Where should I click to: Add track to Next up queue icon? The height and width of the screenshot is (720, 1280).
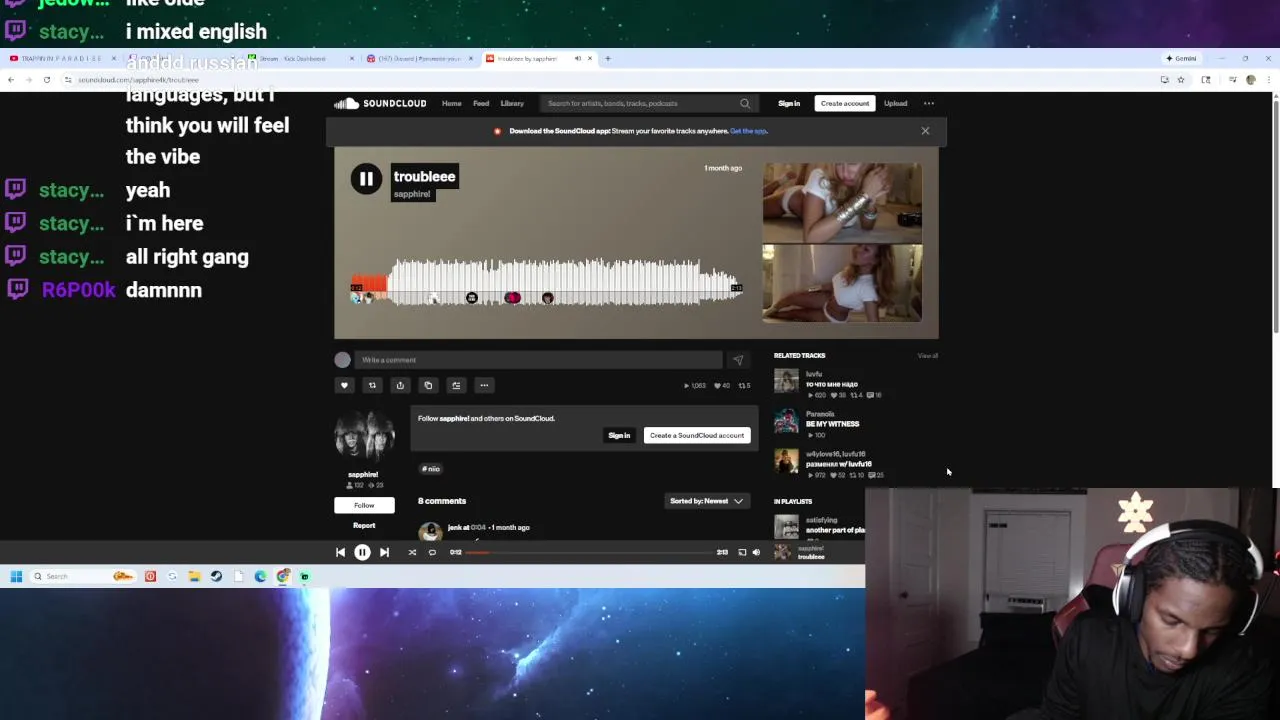pyautogui.click(x=456, y=385)
